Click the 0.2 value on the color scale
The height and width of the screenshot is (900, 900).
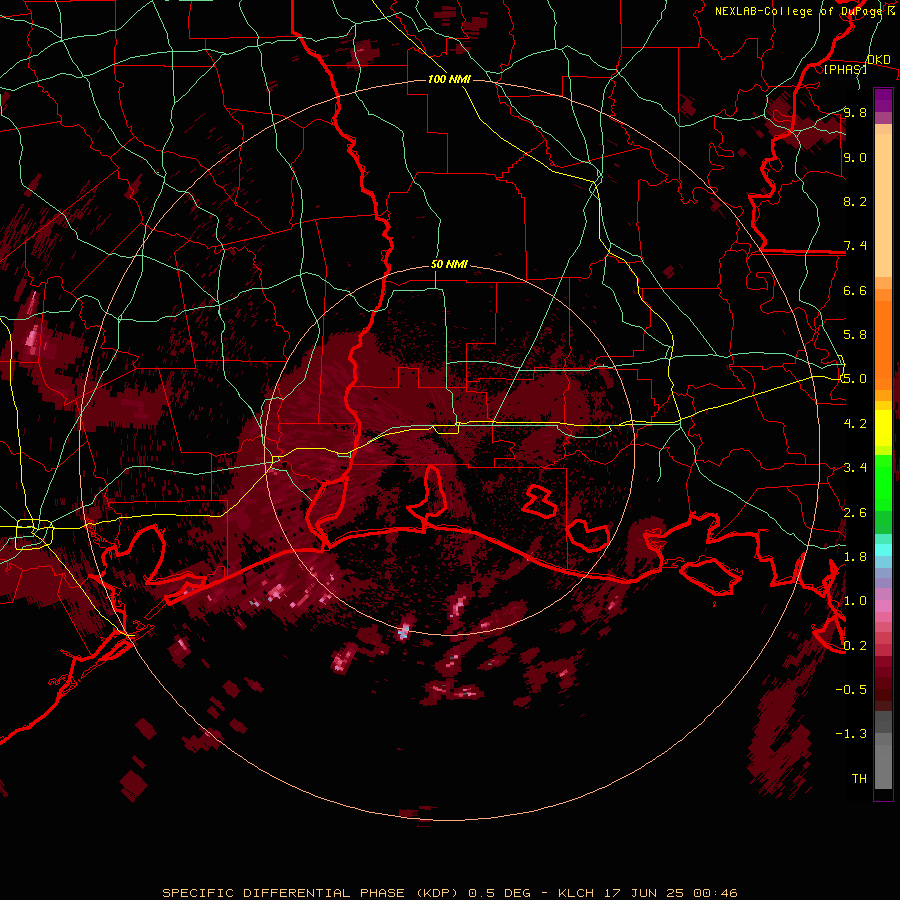click(855, 646)
